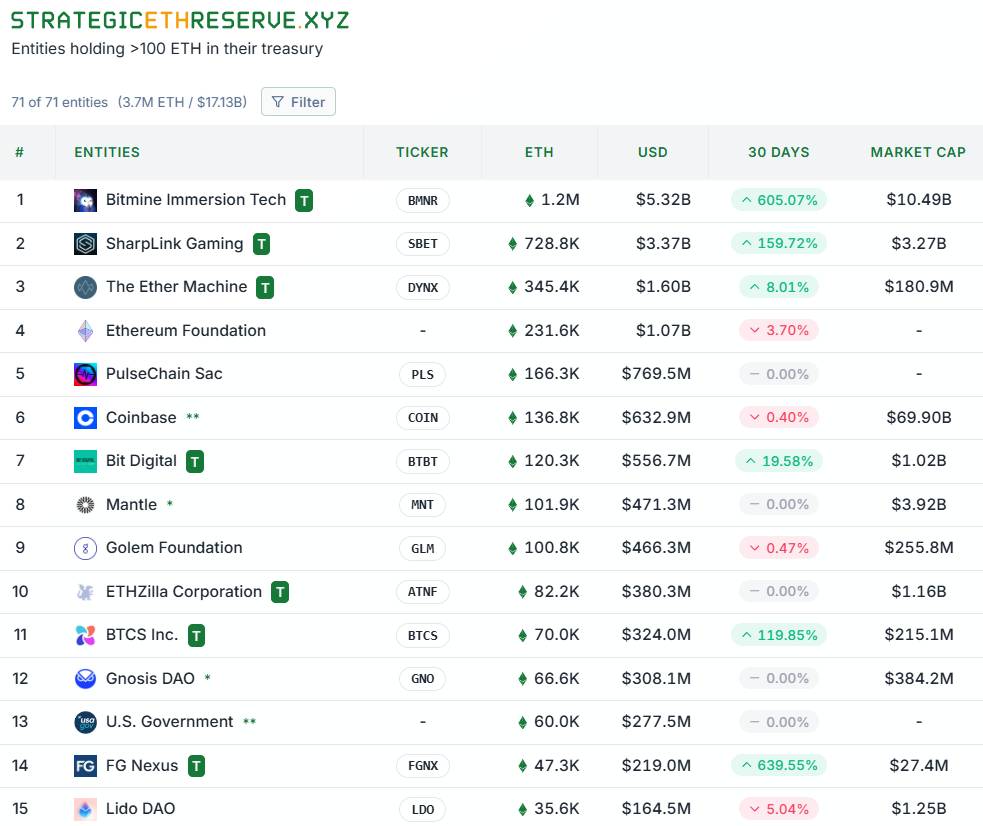Click the 5.04% 30-day change badge
This screenshot has width=983, height=826.
[779, 809]
